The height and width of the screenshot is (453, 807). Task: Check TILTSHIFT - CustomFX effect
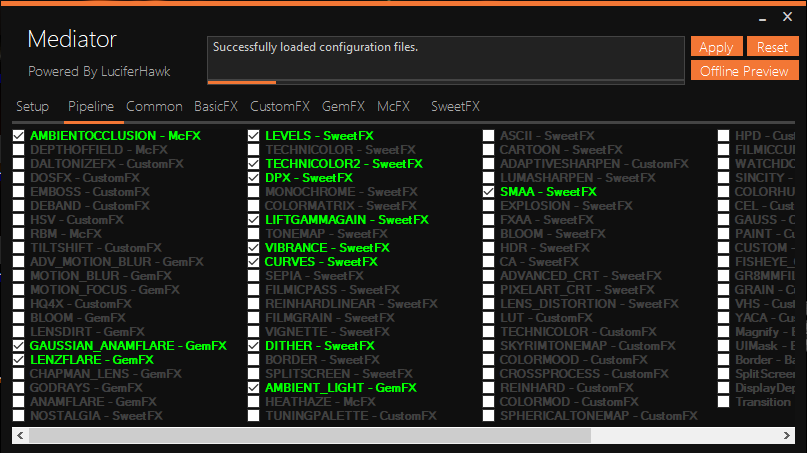click(19, 248)
